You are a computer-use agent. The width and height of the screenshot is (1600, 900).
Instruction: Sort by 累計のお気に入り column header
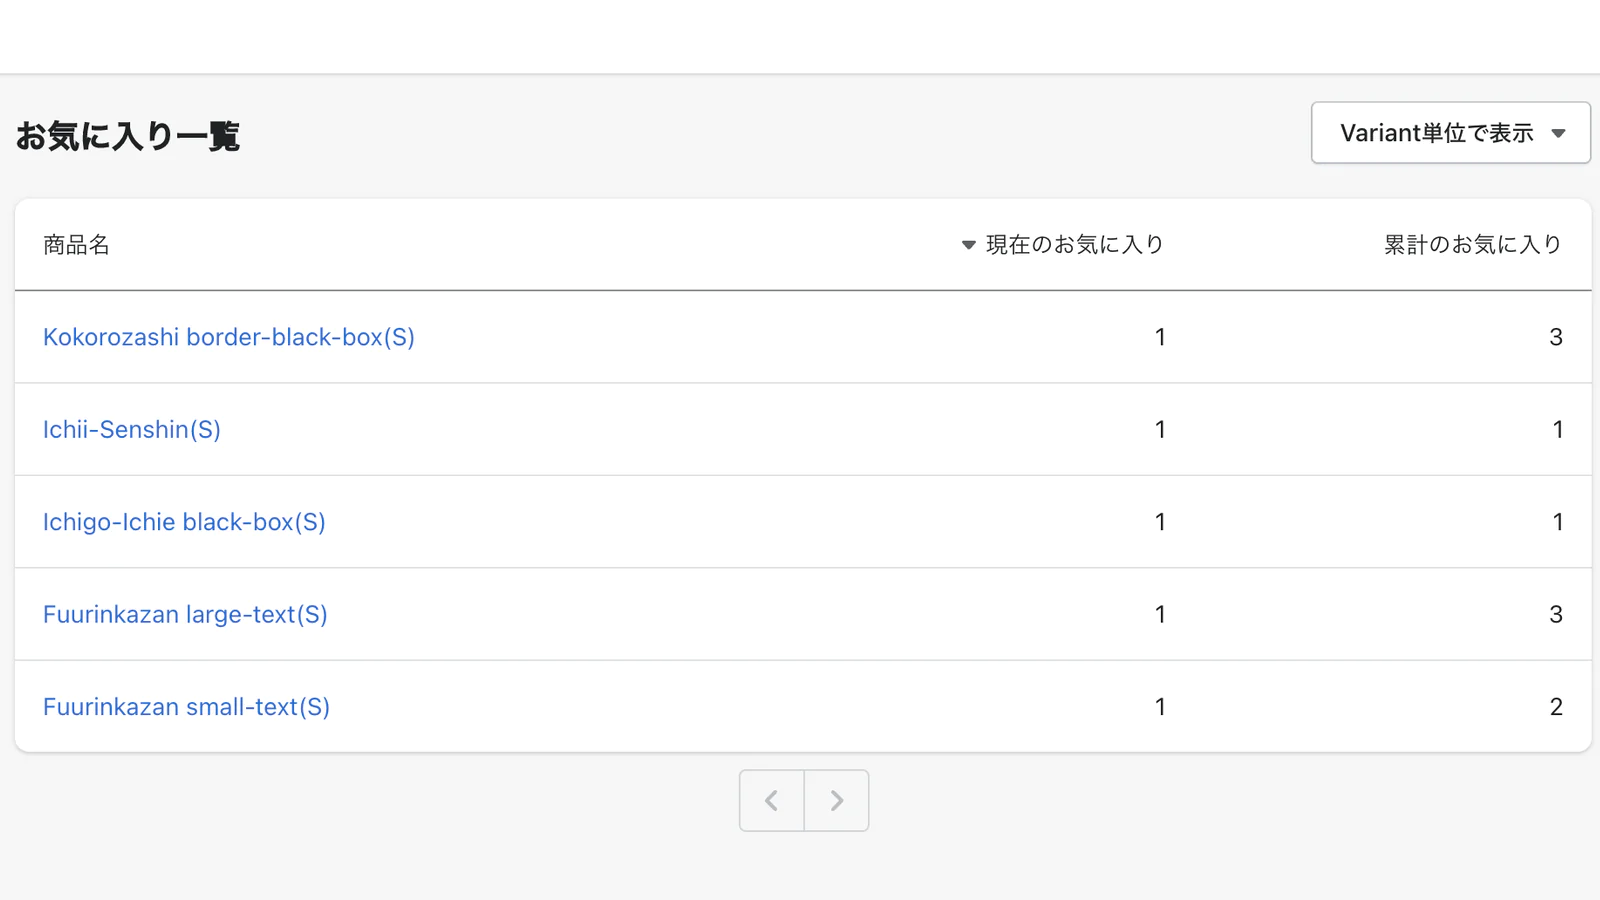[1472, 245]
